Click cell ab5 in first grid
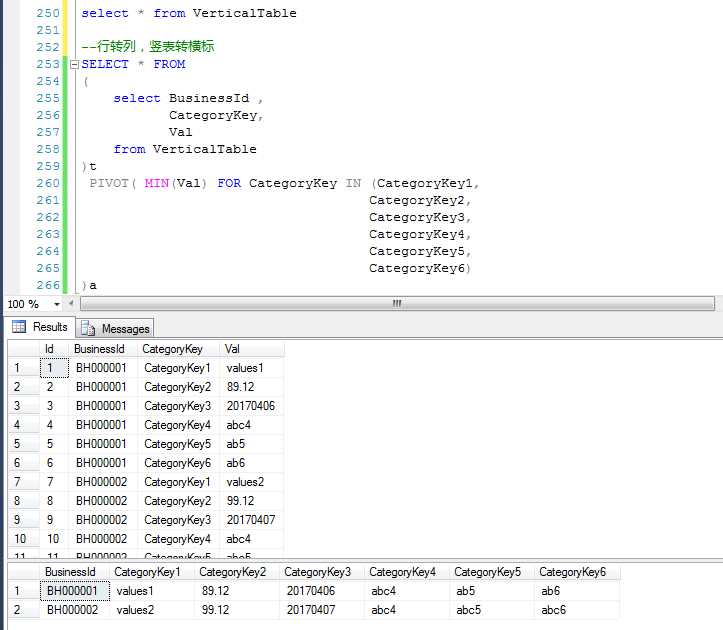Image resolution: width=723 pixels, height=630 pixels. pyautogui.click(x=252, y=444)
